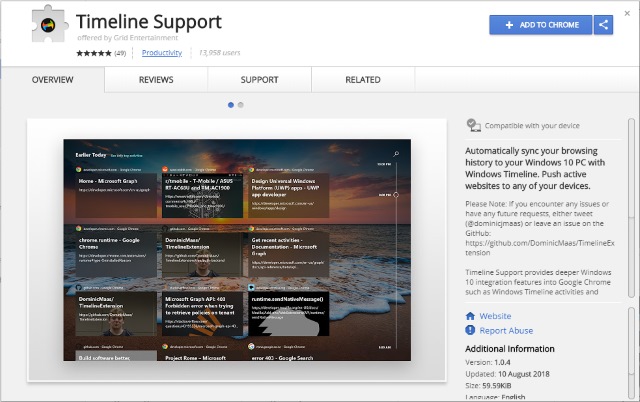Switch to the Reviews tab
640x402 pixels.
pos(156,79)
